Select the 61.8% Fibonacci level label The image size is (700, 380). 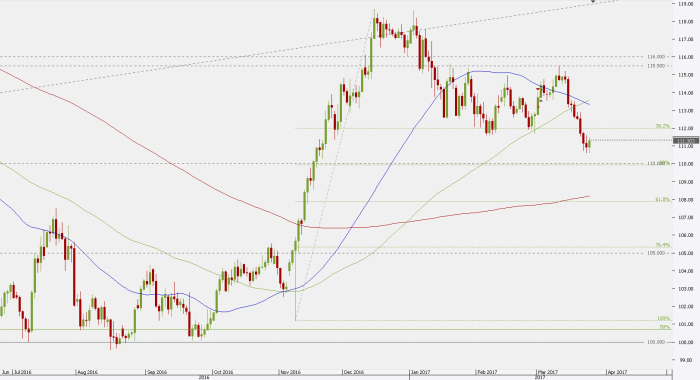pos(663,200)
